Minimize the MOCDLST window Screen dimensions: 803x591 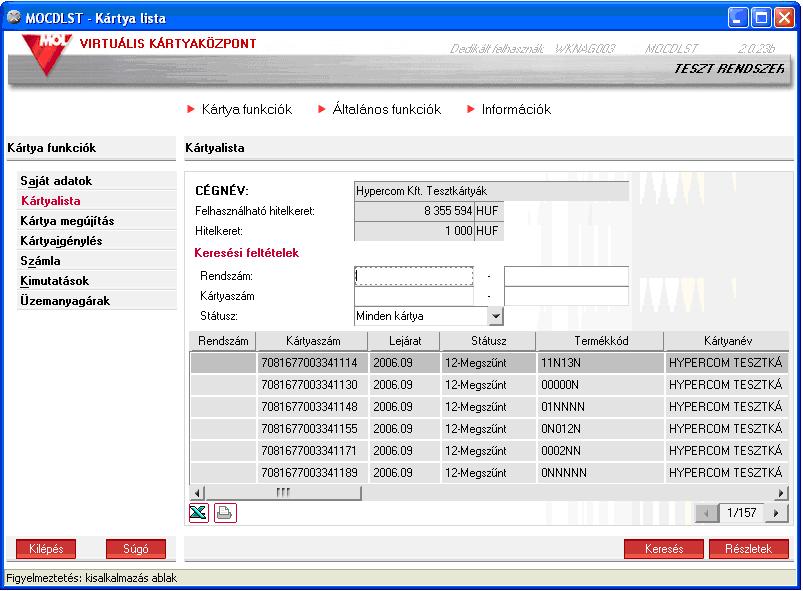tap(738, 18)
